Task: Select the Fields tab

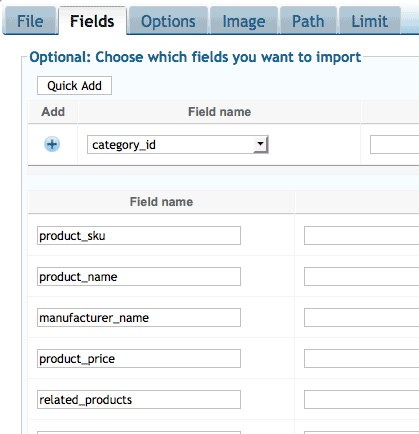Action: tap(92, 21)
